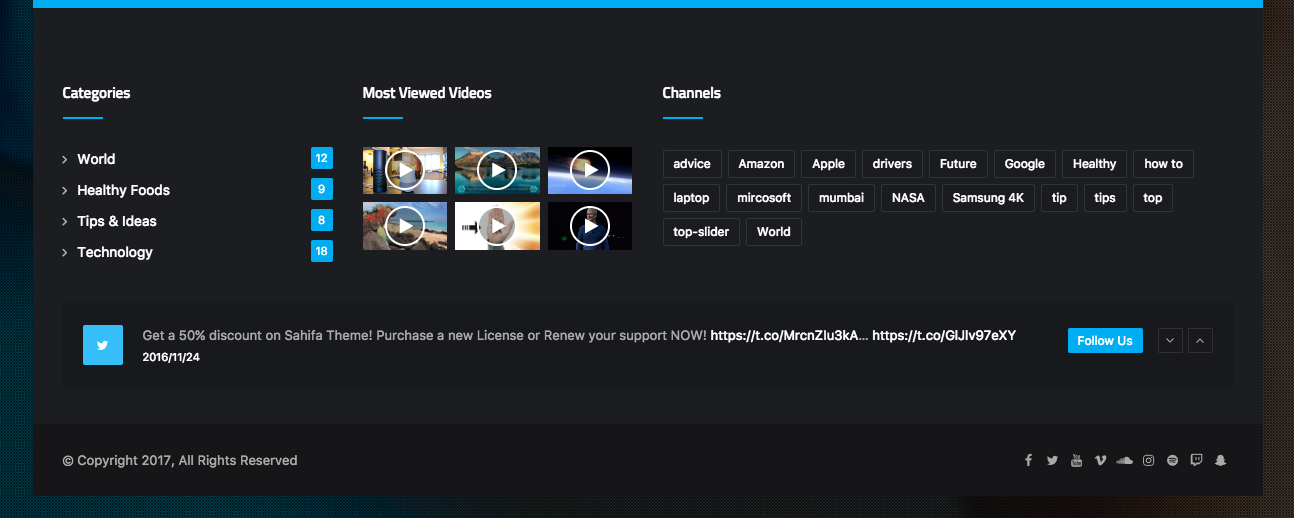Choose the Samsung 4K tag

pyautogui.click(x=987, y=198)
